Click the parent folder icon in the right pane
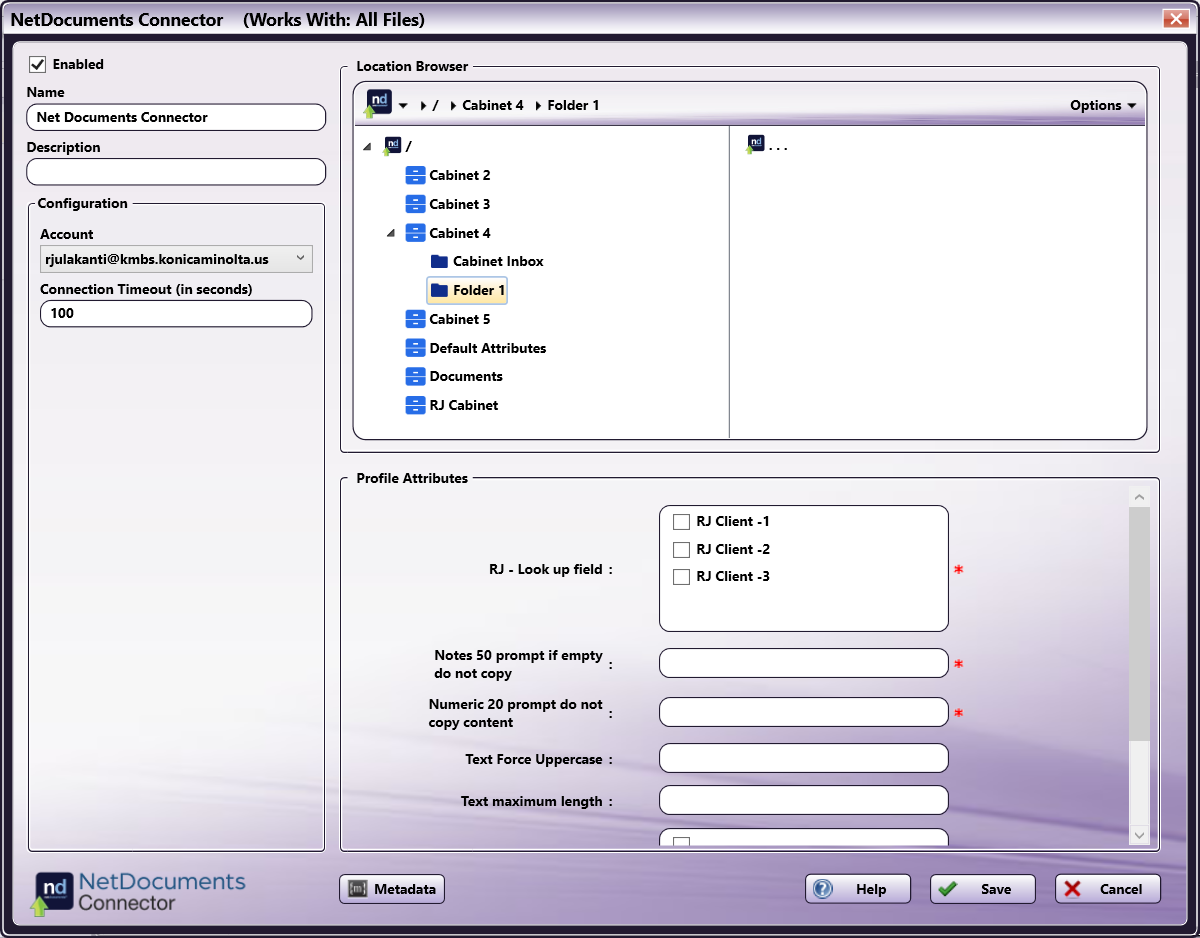 [756, 145]
